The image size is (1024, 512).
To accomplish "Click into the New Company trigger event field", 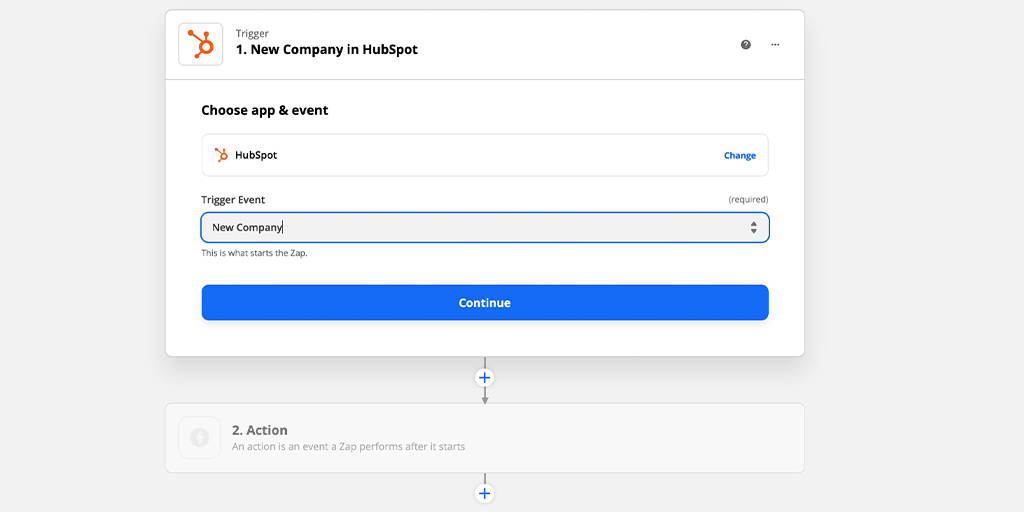I will [x=485, y=227].
